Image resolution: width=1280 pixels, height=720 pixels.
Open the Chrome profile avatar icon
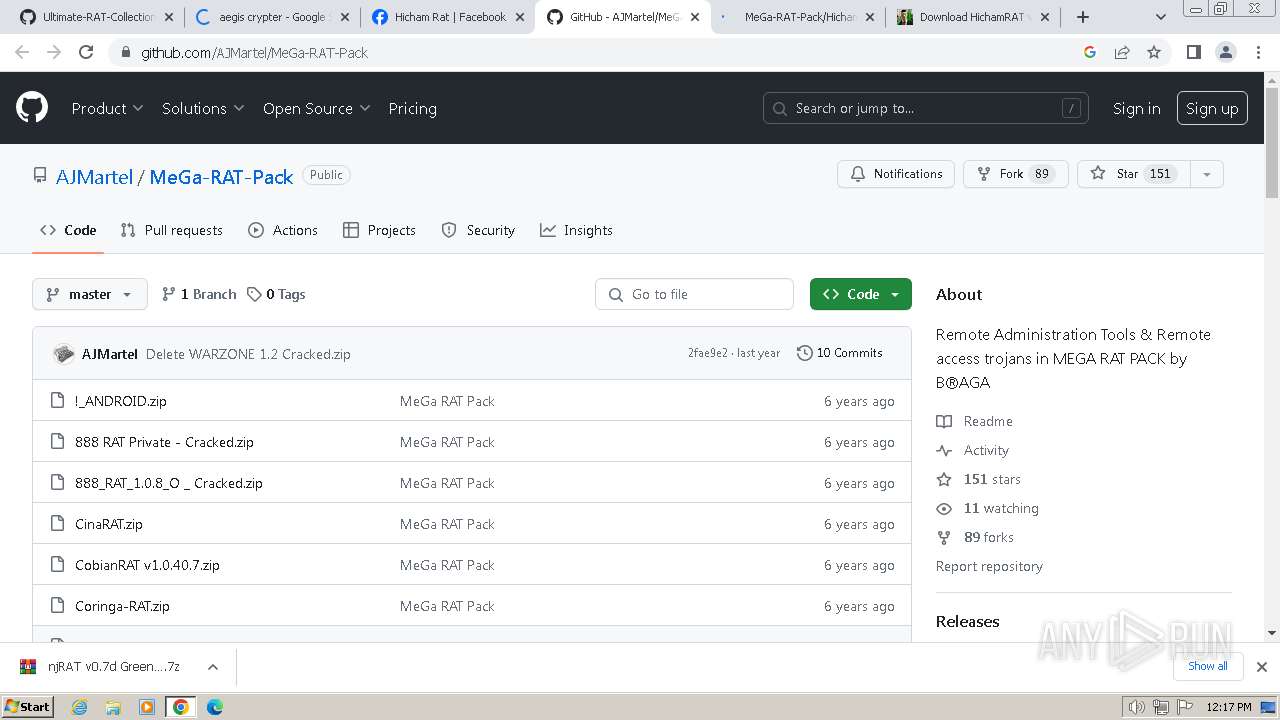pyautogui.click(x=1226, y=52)
